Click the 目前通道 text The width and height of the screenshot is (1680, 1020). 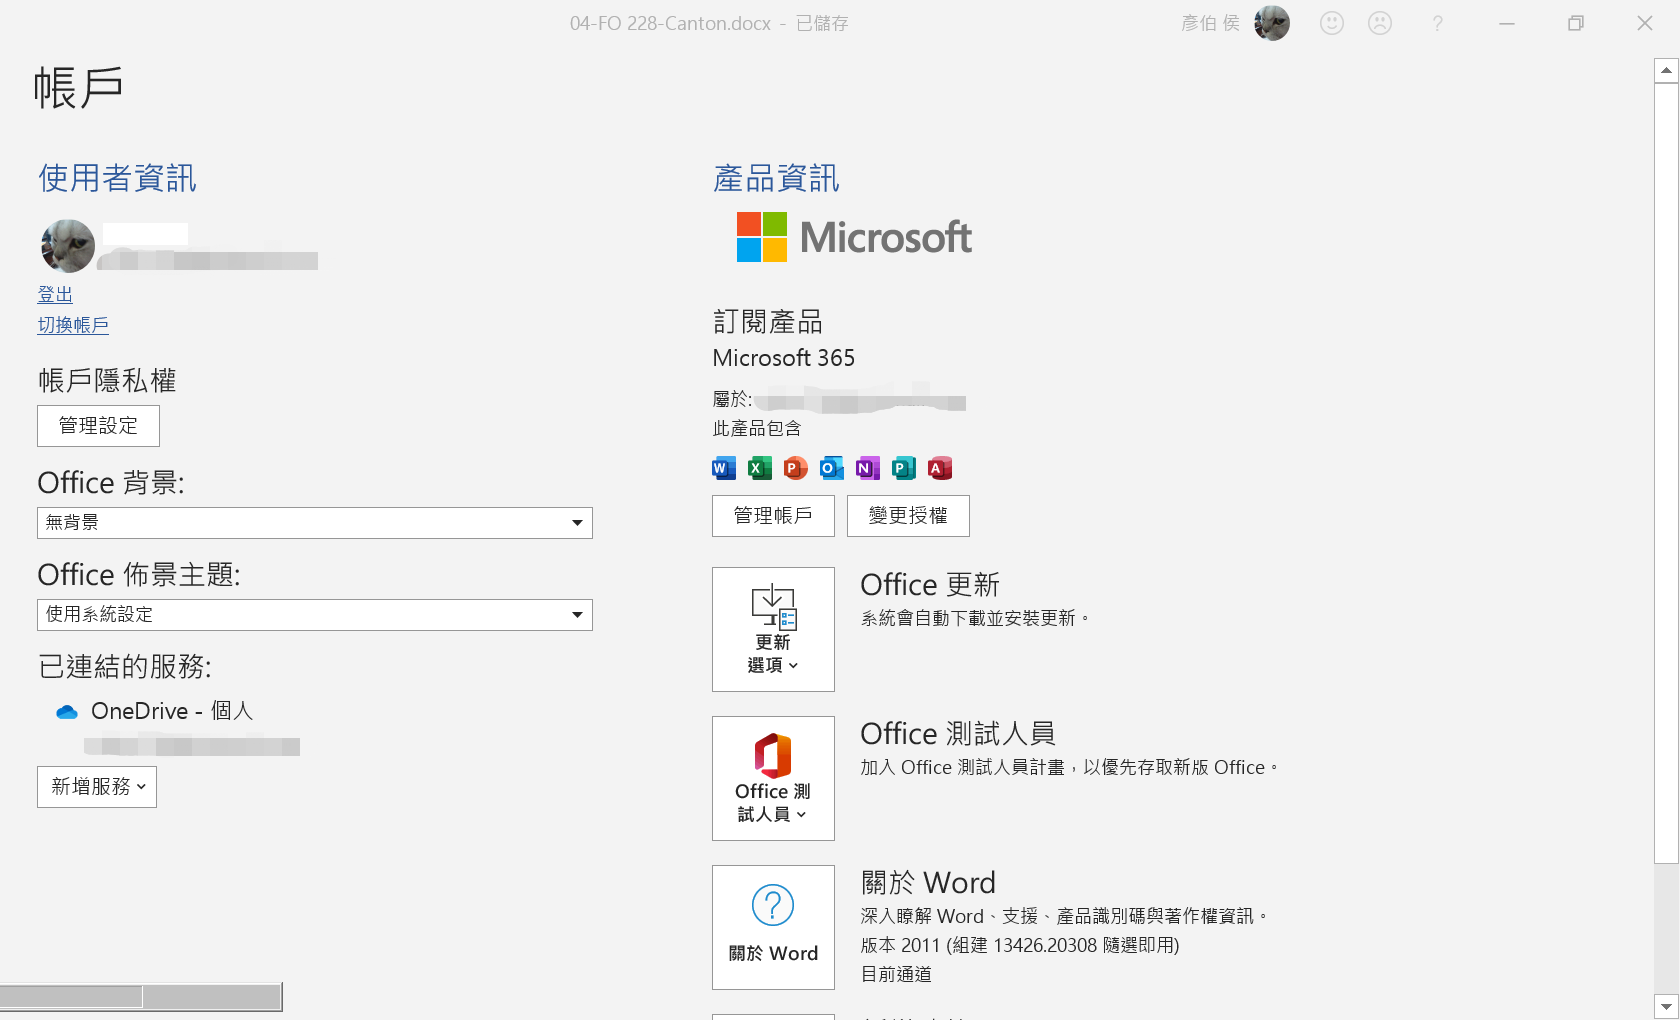[x=896, y=974]
